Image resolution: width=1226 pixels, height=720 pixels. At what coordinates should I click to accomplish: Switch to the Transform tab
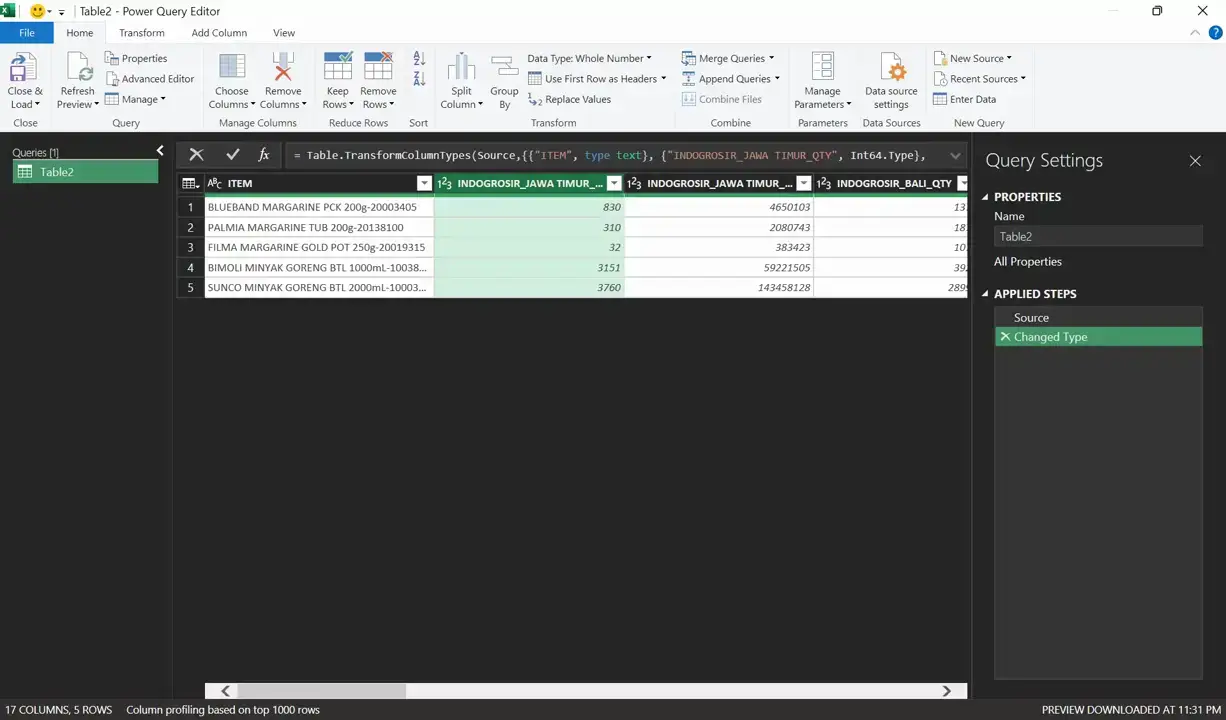(142, 33)
